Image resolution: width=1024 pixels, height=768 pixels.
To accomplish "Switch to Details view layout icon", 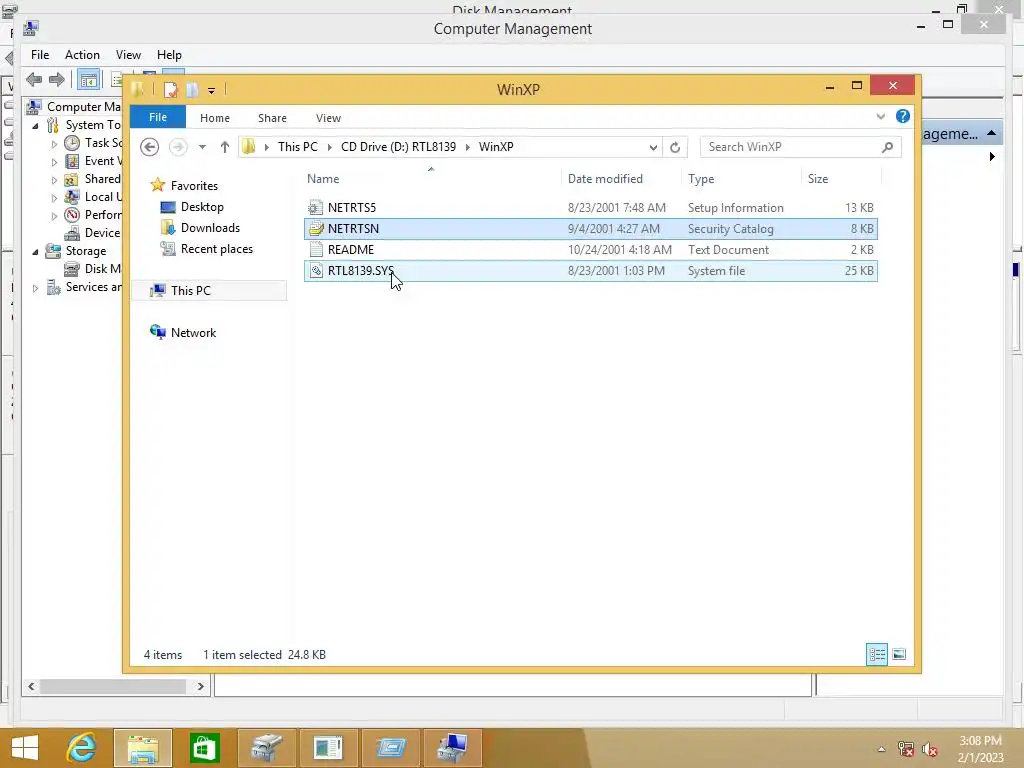I will (876, 654).
